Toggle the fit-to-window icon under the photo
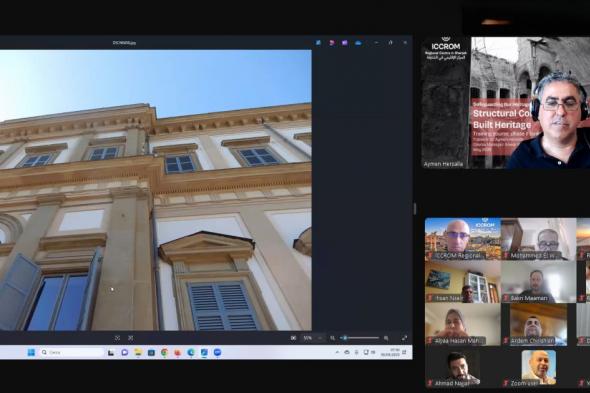The width and height of the screenshot is (590, 393). pos(117,338)
